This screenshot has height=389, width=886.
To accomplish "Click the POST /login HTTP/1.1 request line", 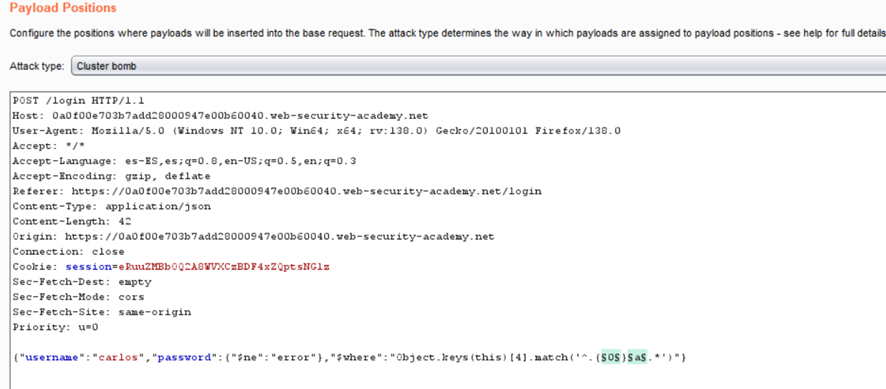I will tap(79, 101).
